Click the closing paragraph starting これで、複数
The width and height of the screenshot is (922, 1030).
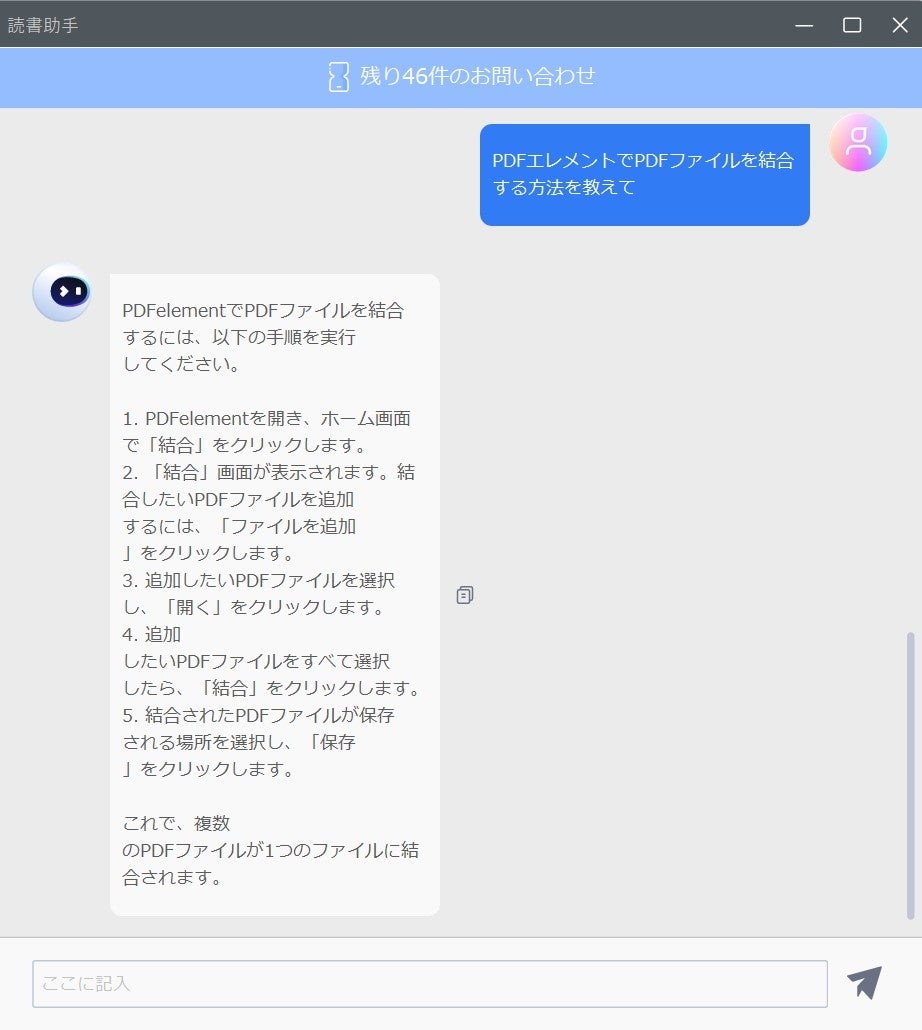270,850
